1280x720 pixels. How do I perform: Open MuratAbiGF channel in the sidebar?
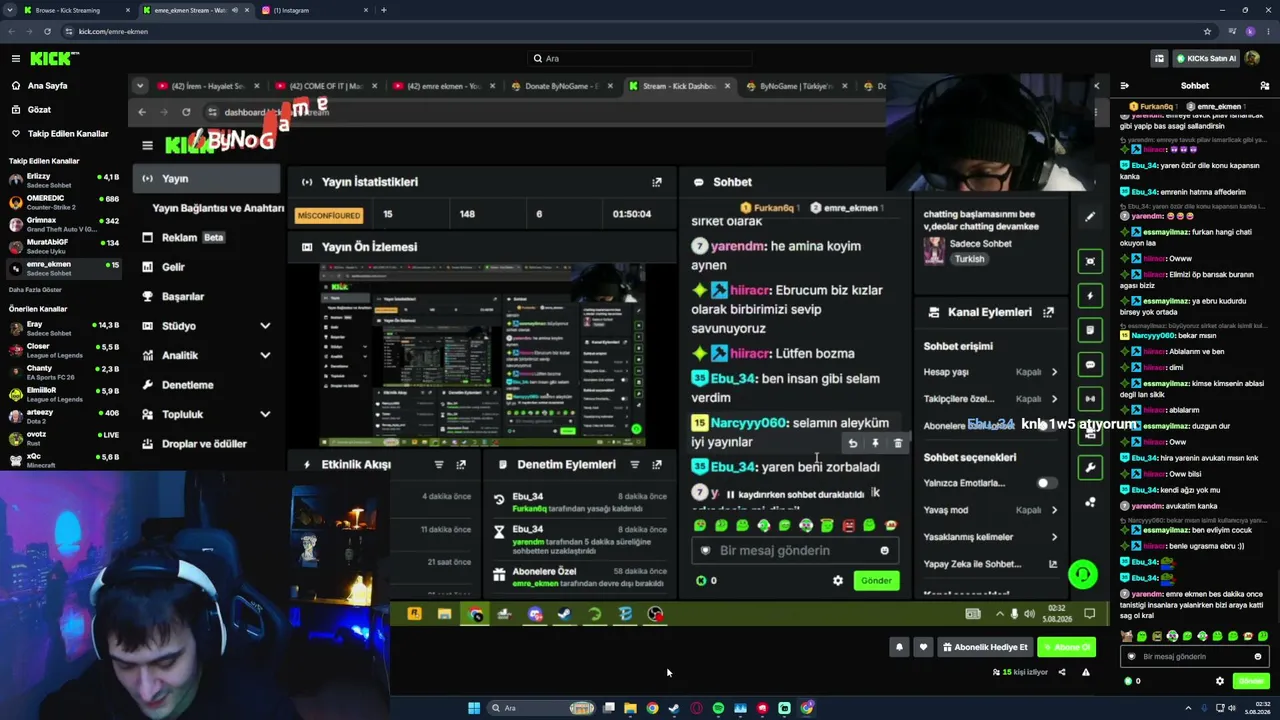point(62,246)
